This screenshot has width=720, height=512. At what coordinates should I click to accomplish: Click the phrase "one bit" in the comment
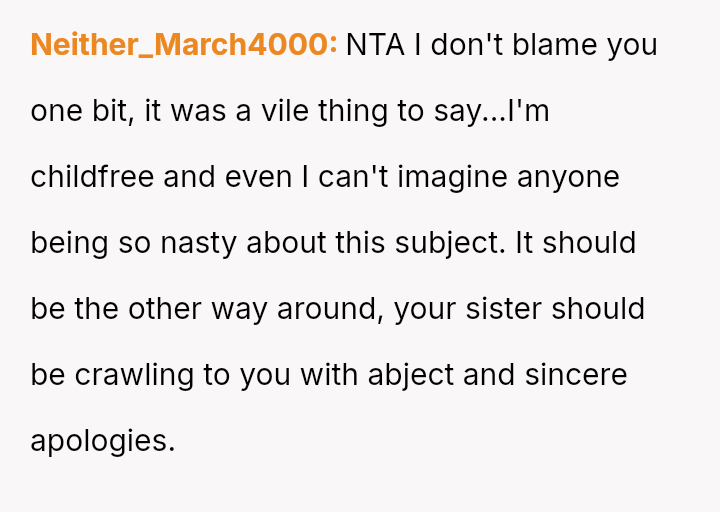click(x=81, y=111)
